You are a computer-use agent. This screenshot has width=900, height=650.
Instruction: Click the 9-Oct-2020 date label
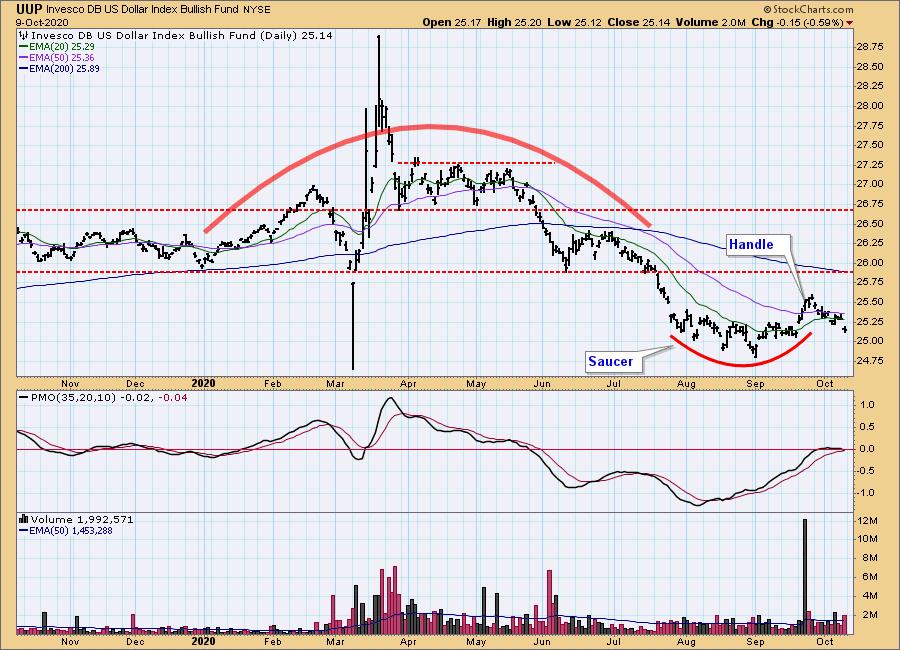42,22
